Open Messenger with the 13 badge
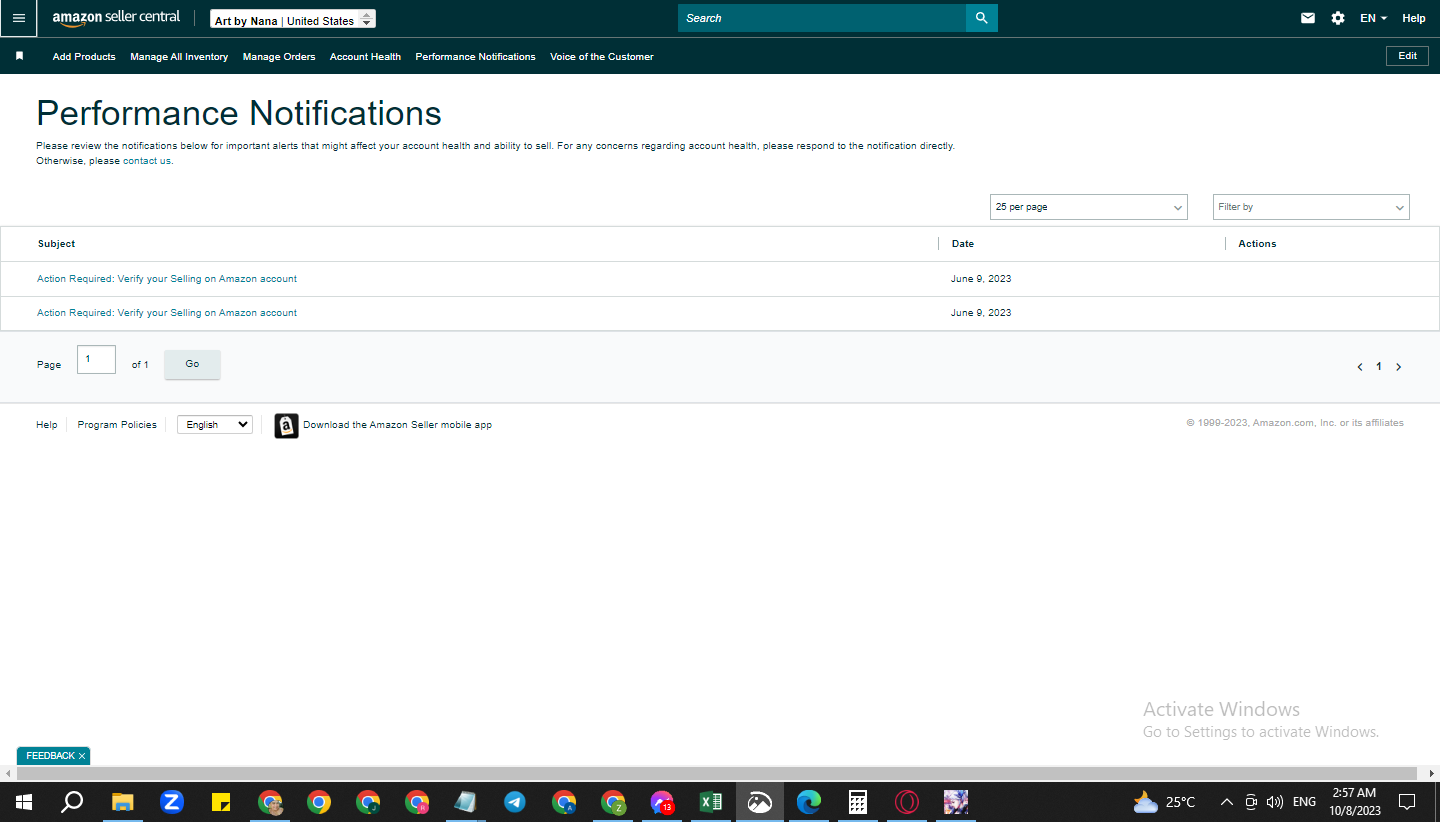1440x822 pixels. [x=662, y=802]
